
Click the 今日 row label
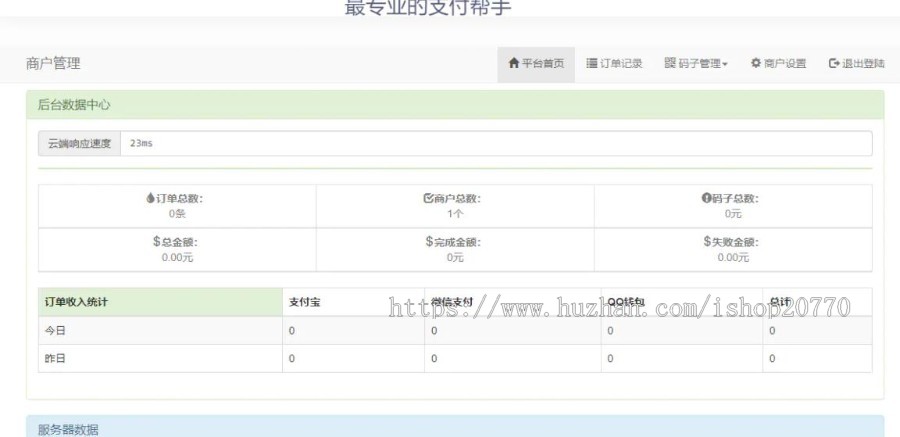(55, 331)
